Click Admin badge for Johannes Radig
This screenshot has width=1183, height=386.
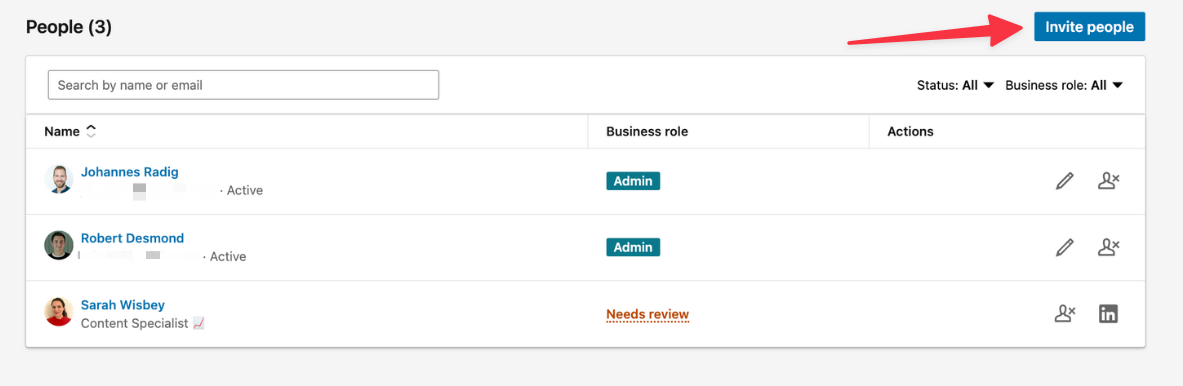[633, 181]
